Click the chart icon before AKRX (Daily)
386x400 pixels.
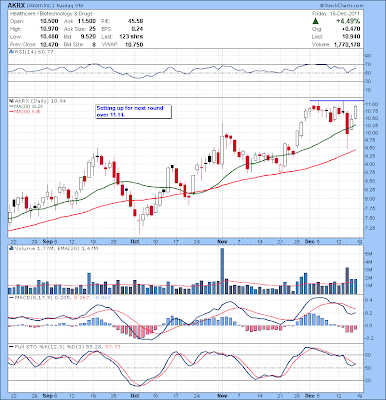[11, 101]
